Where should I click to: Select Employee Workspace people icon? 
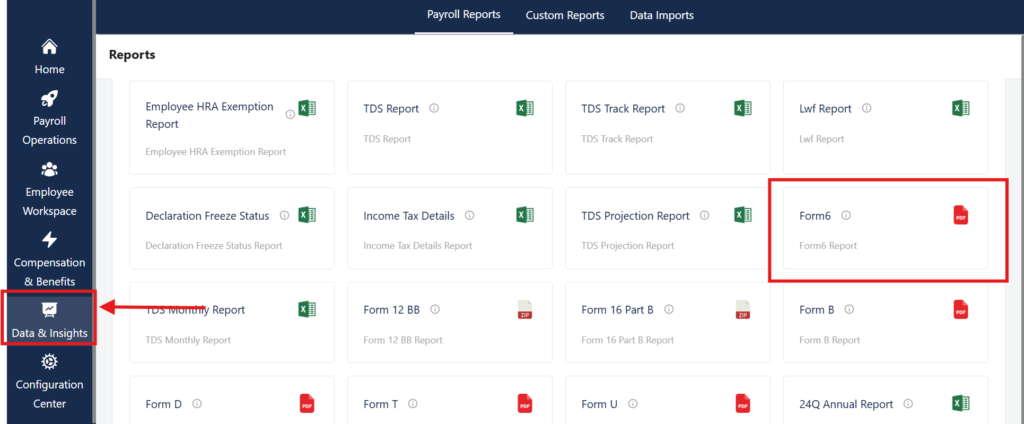point(49,170)
